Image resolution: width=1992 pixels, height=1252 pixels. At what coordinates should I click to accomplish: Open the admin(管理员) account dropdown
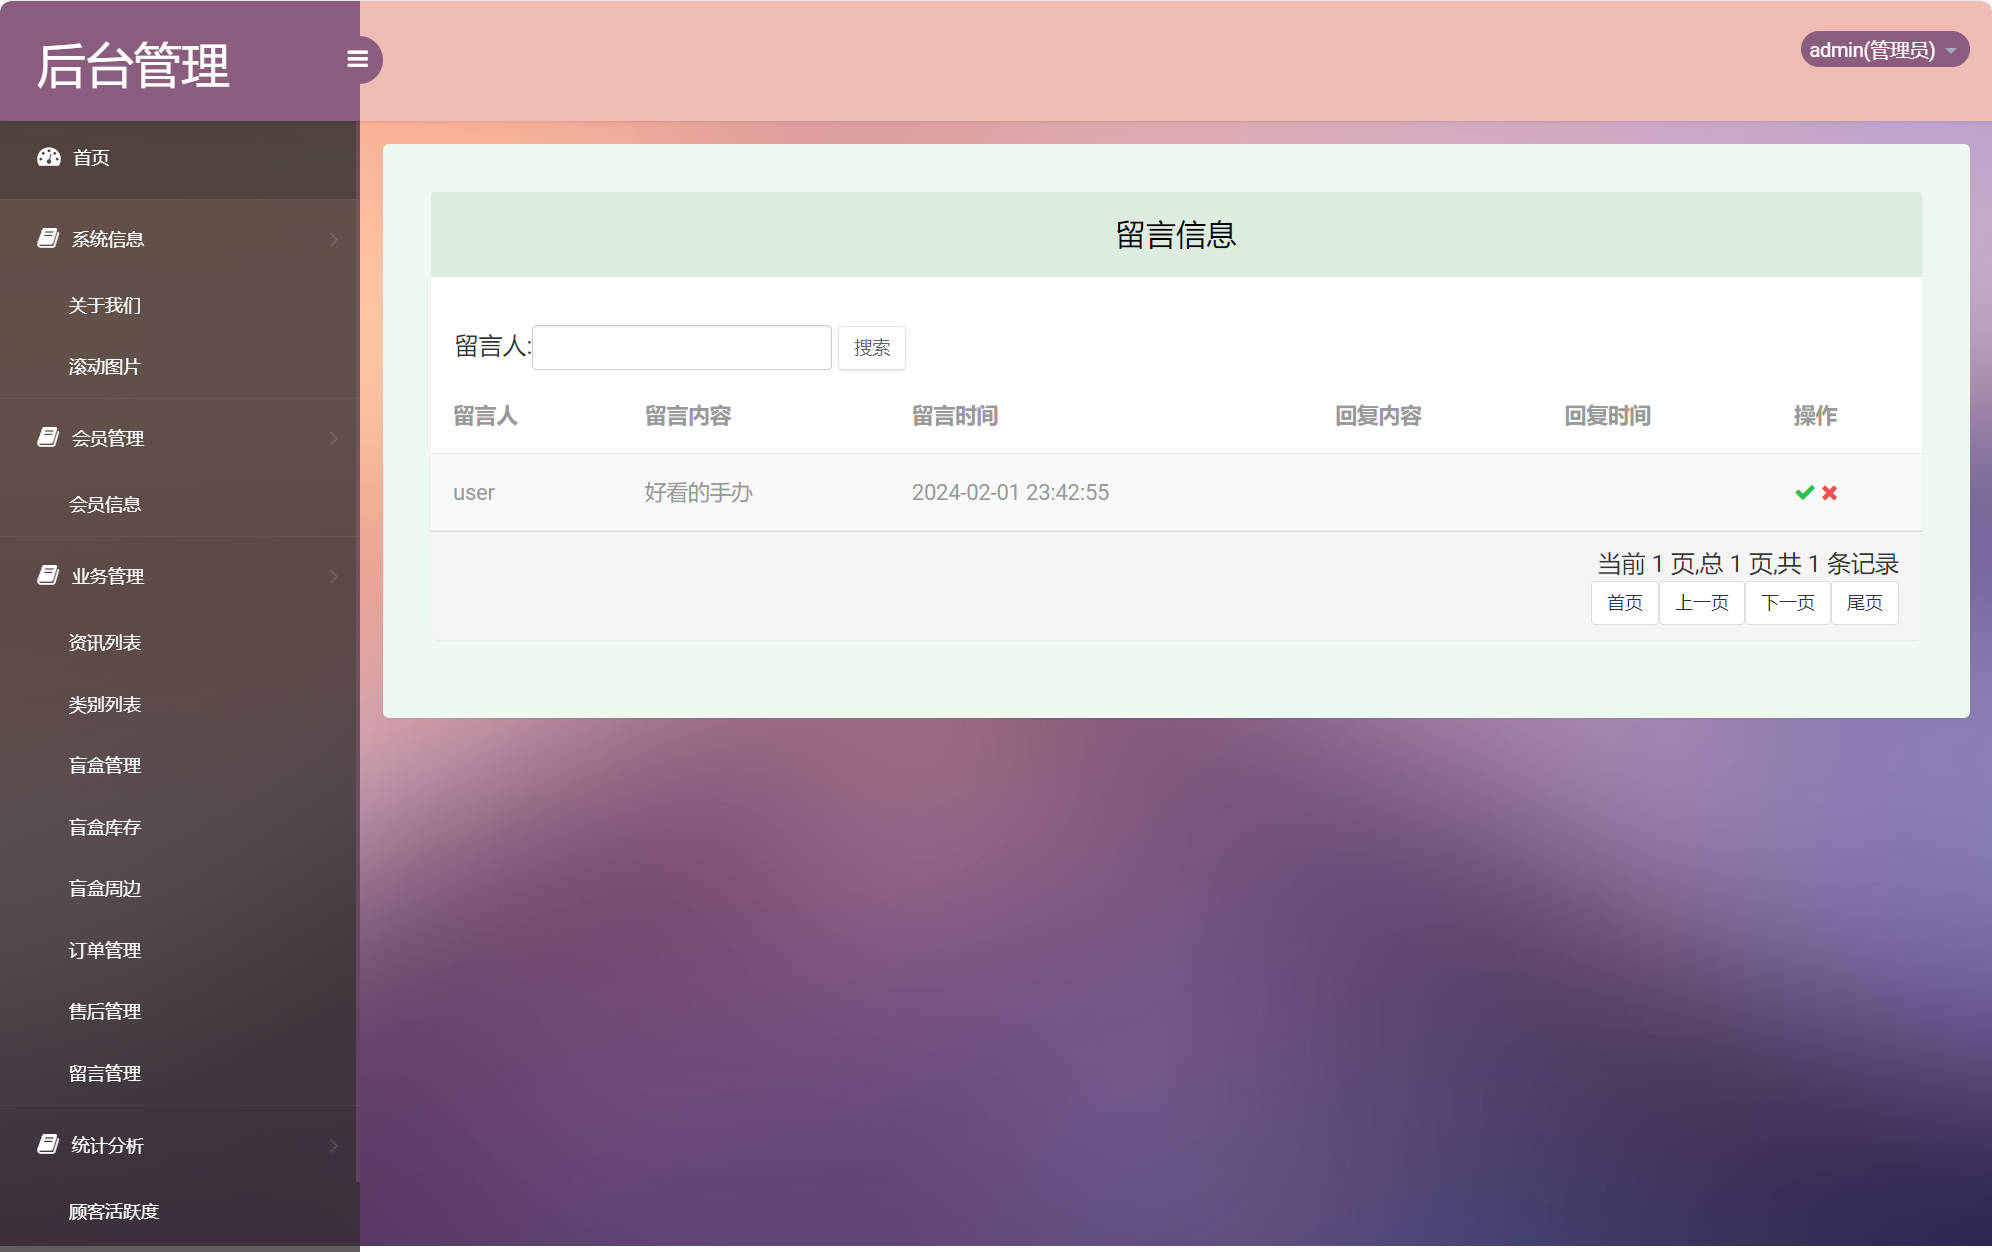point(1884,49)
